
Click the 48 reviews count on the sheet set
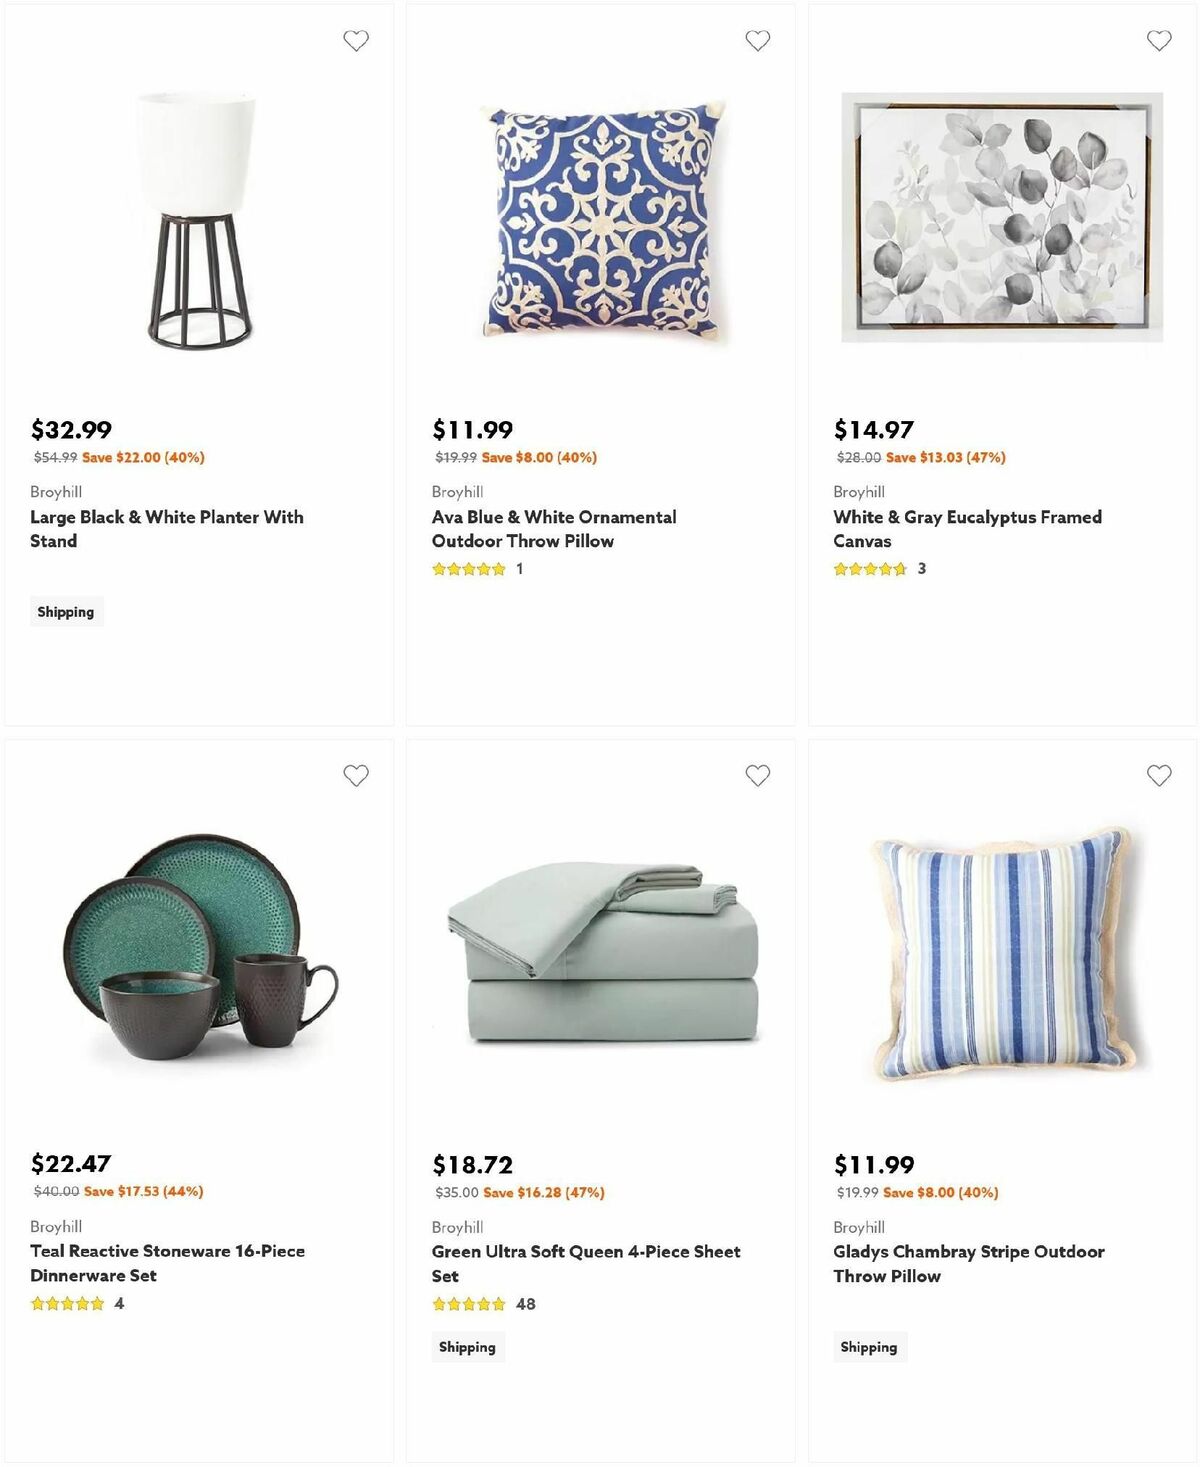pos(527,1304)
